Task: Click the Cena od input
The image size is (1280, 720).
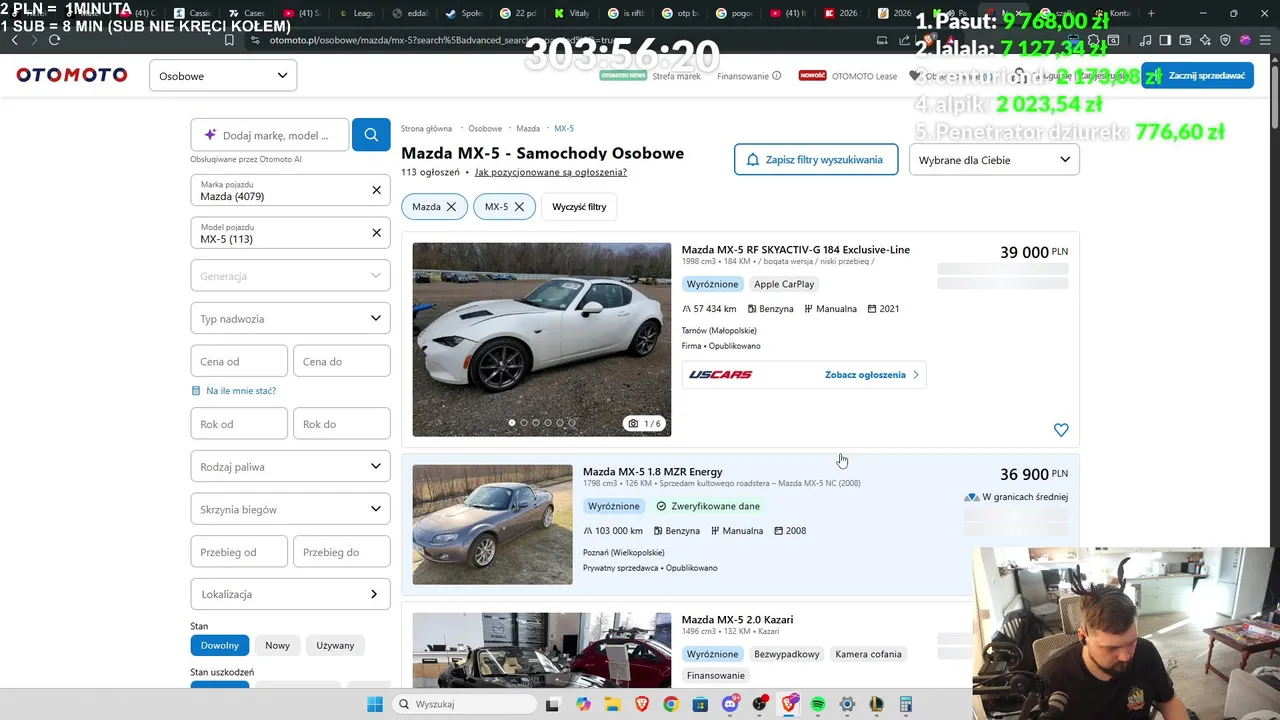Action: pos(239,361)
